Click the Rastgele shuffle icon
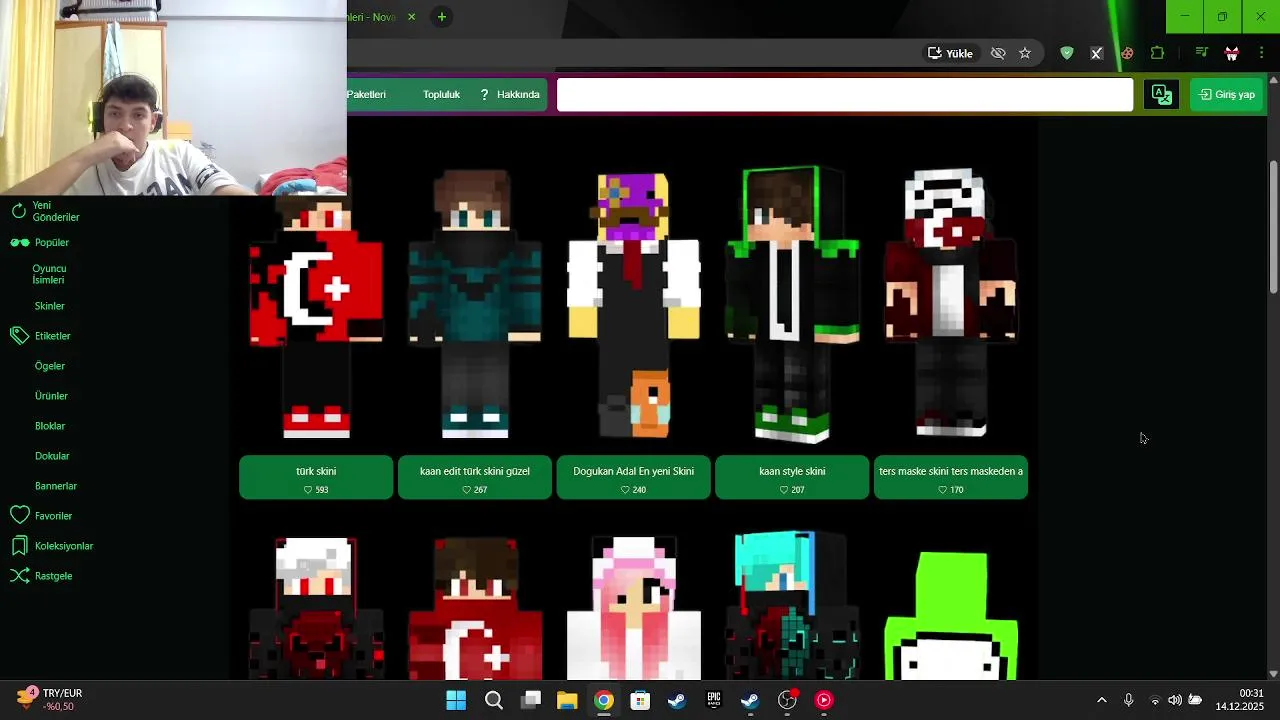The width and height of the screenshot is (1280, 720). (19, 576)
